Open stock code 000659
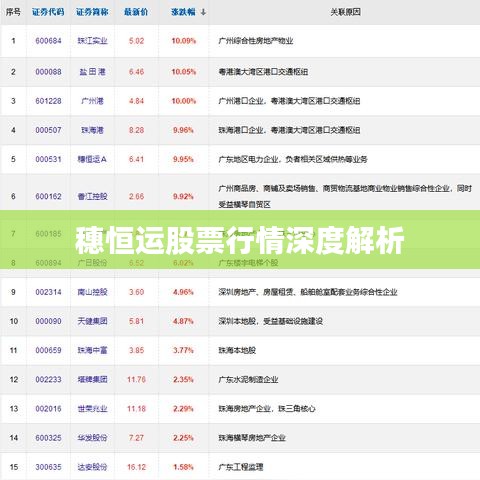 click(x=48, y=350)
